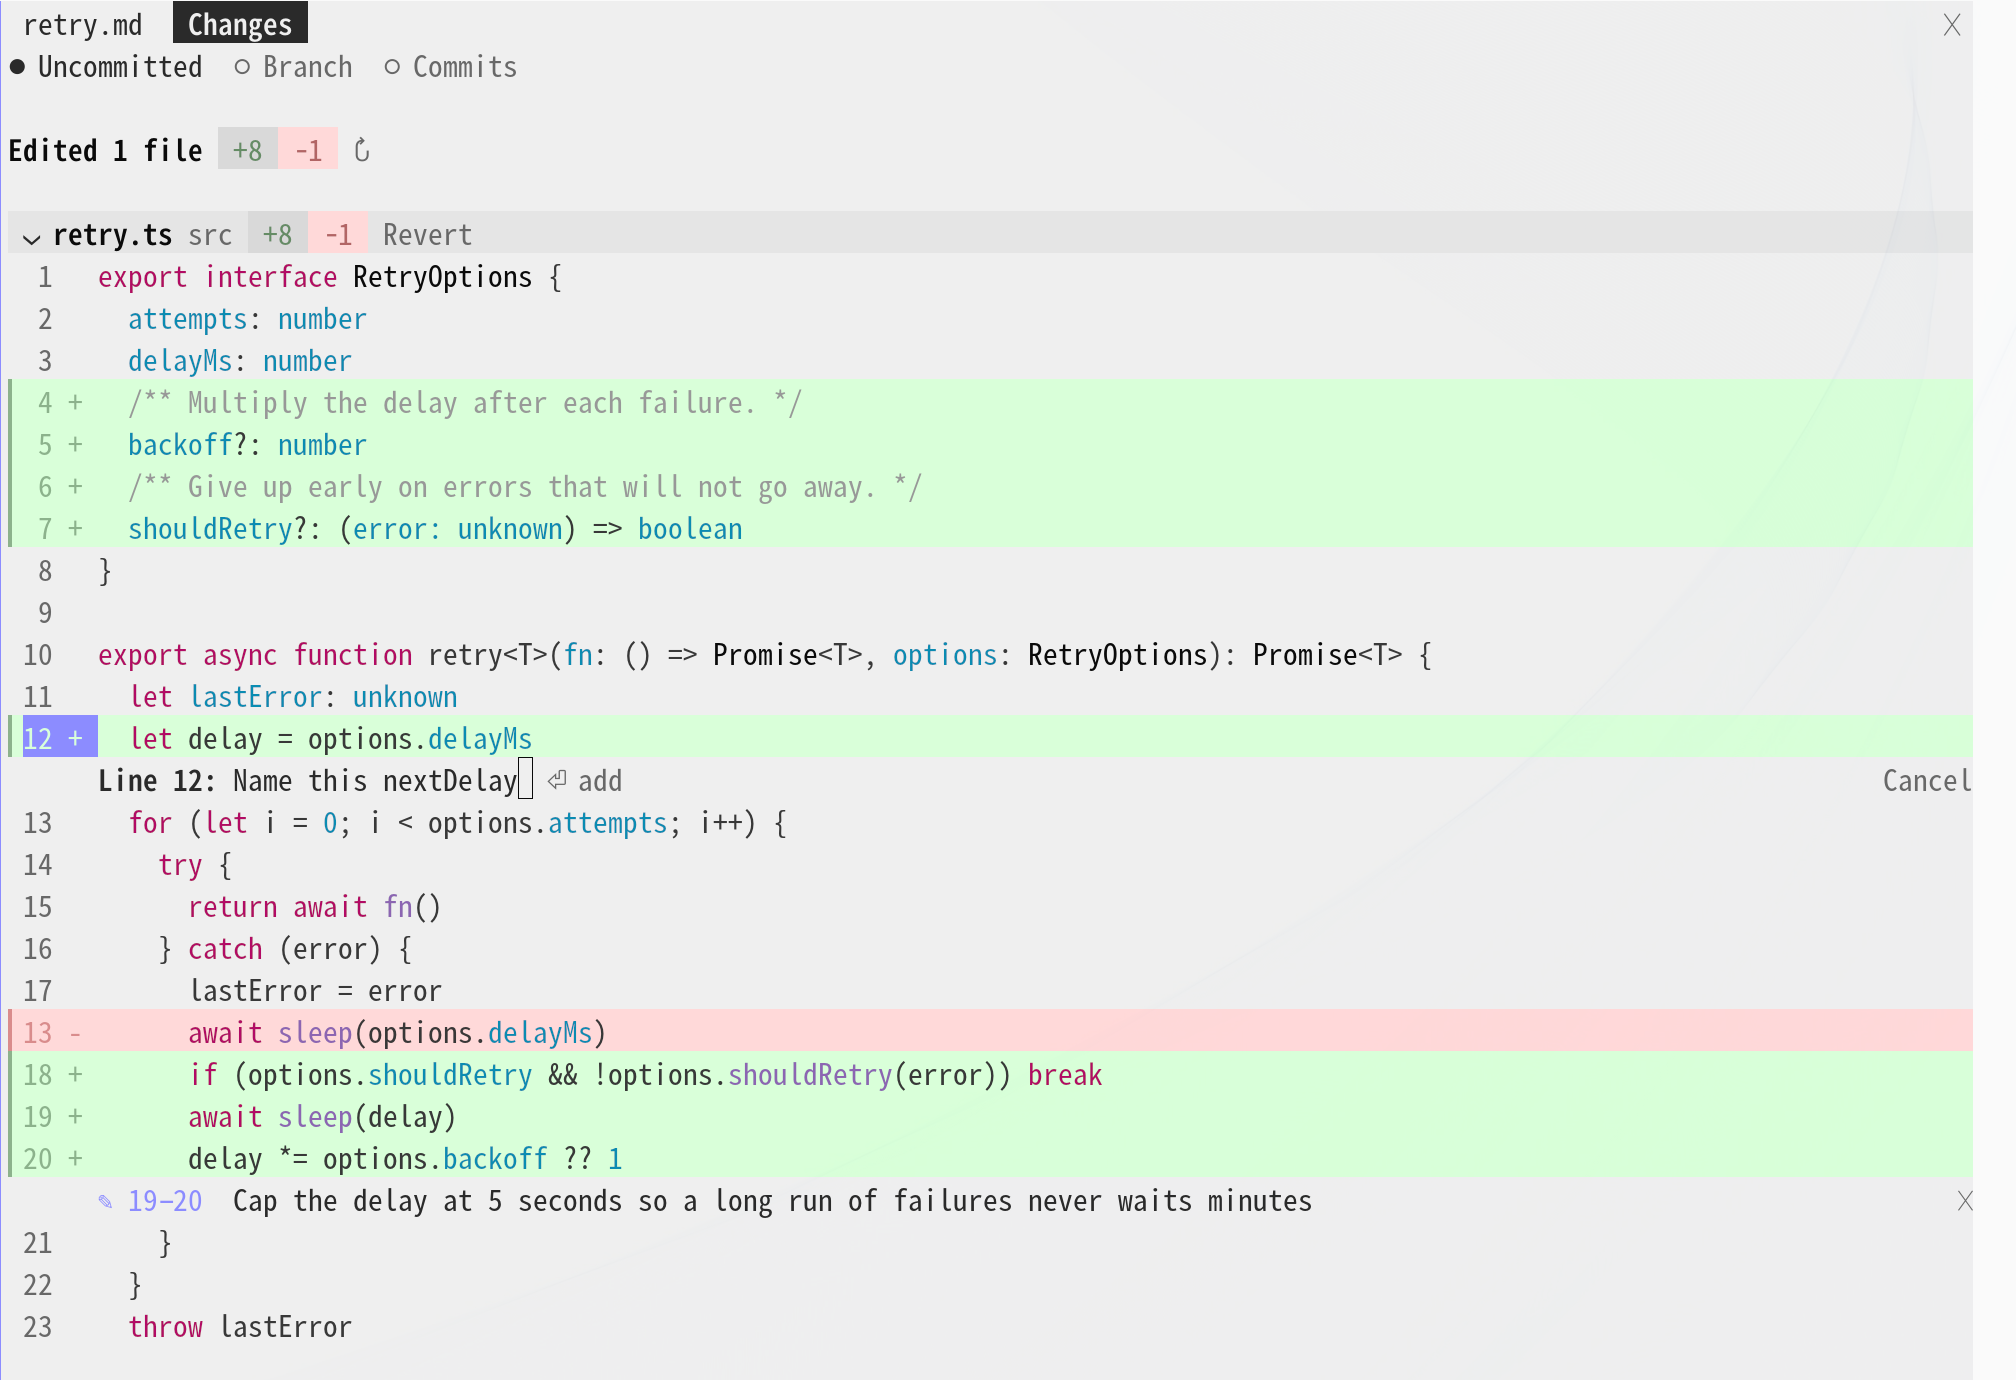Click 'let lastError: unknown' on line 11

point(293,697)
